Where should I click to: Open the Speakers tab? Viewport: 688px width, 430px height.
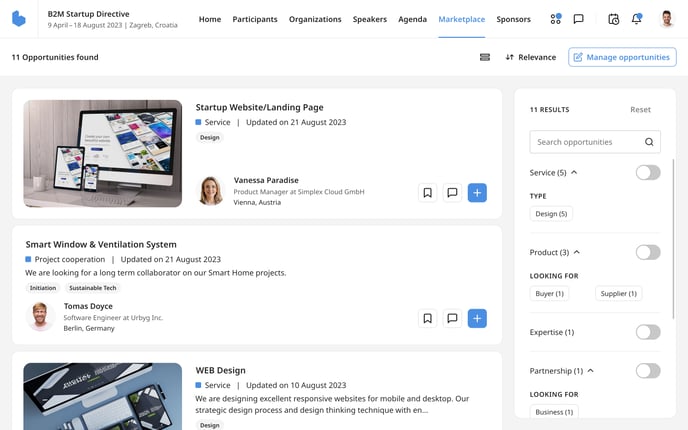tap(369, 19)
